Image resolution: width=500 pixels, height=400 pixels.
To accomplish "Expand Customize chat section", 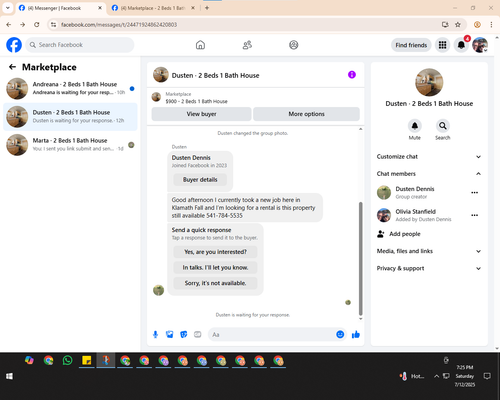I will (x=429, y=157).
